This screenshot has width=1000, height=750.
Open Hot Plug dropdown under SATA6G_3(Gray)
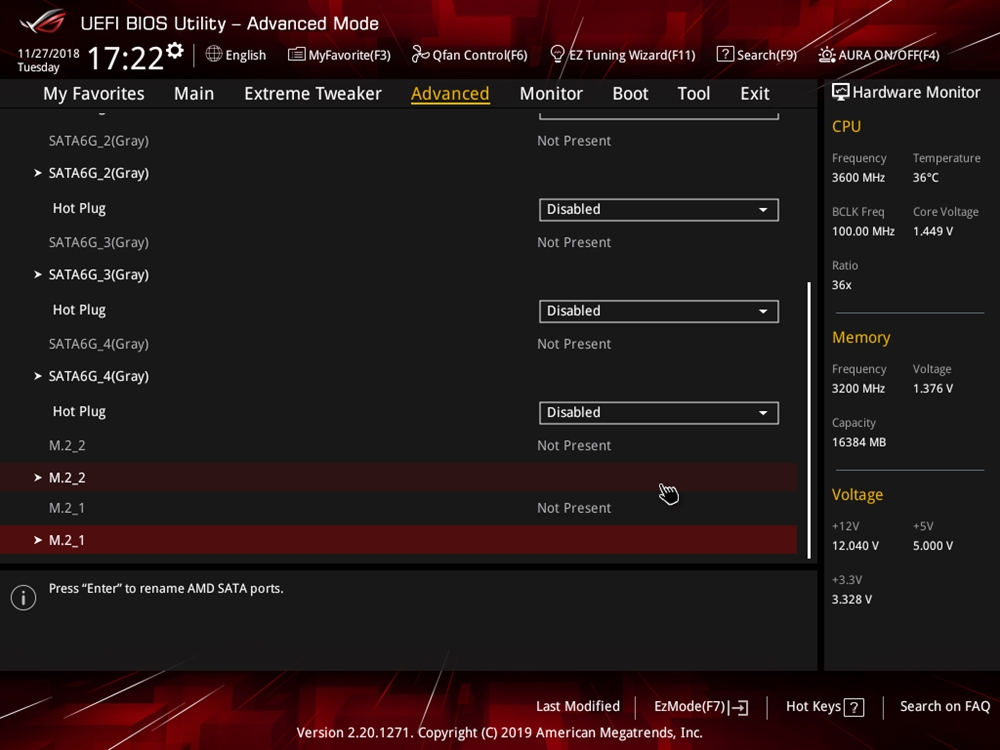(658, 311)
